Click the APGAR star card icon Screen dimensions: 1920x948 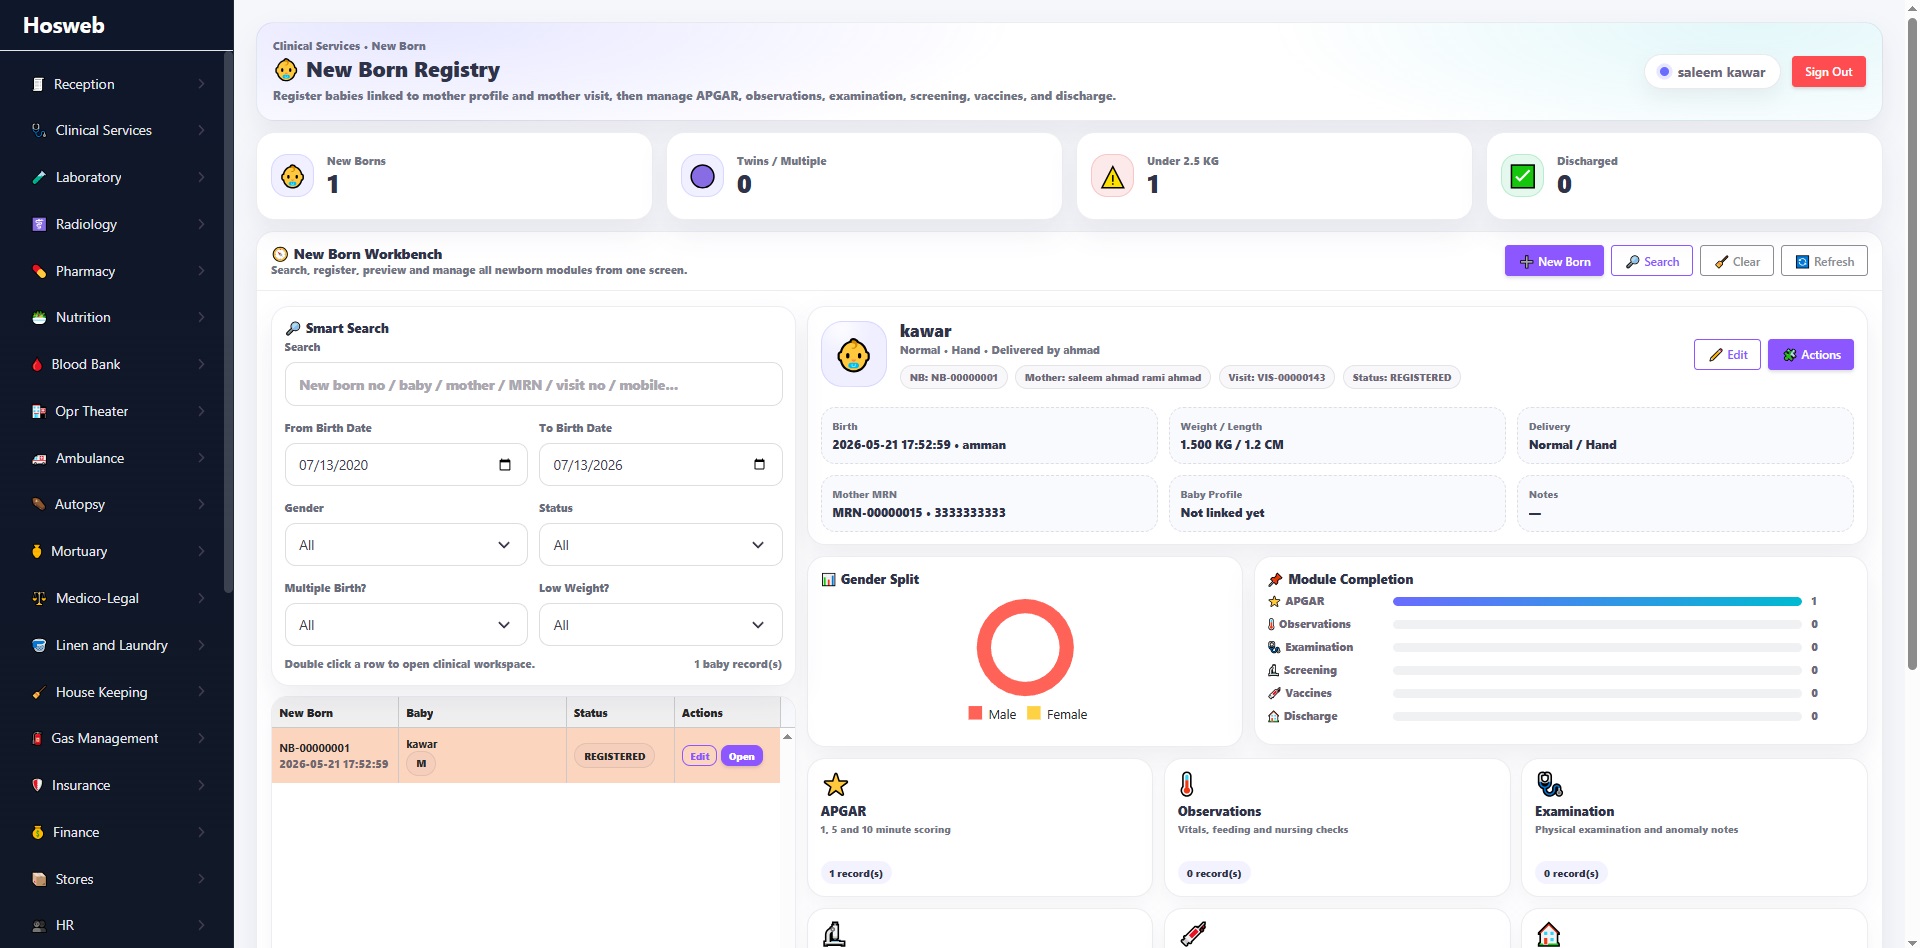coord(835,784)
